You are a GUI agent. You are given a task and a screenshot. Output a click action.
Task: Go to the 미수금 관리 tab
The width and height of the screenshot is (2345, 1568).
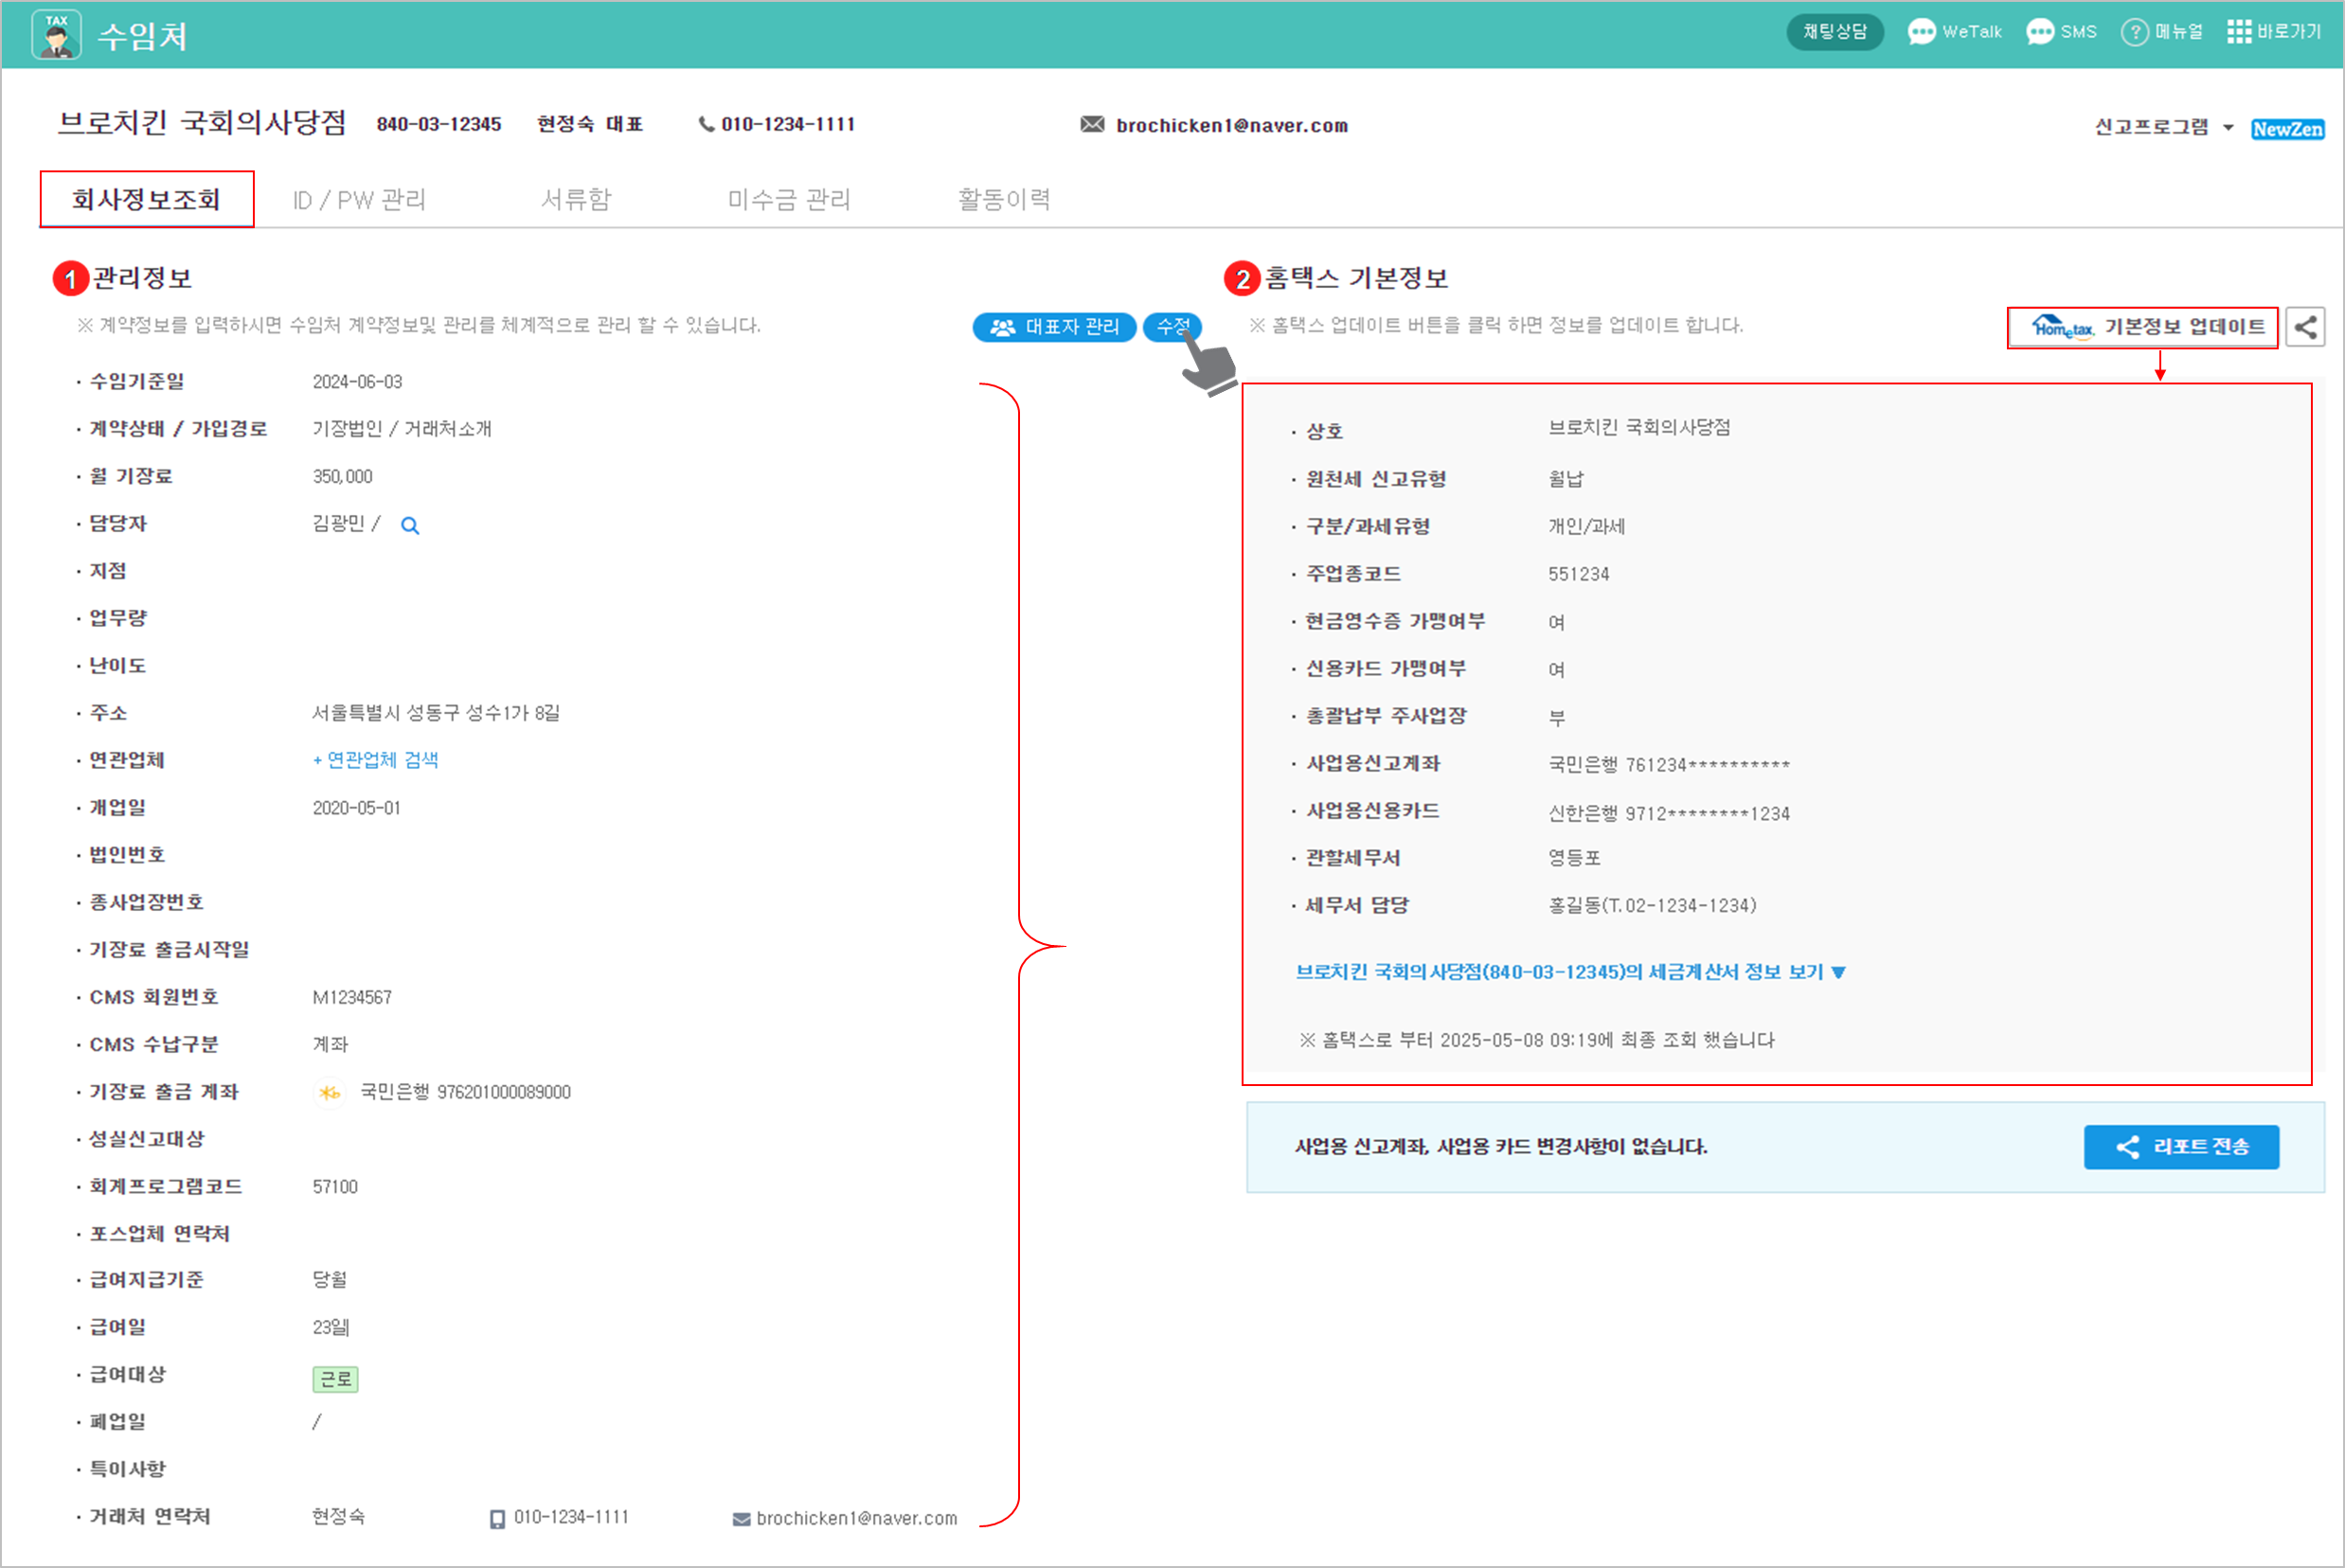pos(789,200)
